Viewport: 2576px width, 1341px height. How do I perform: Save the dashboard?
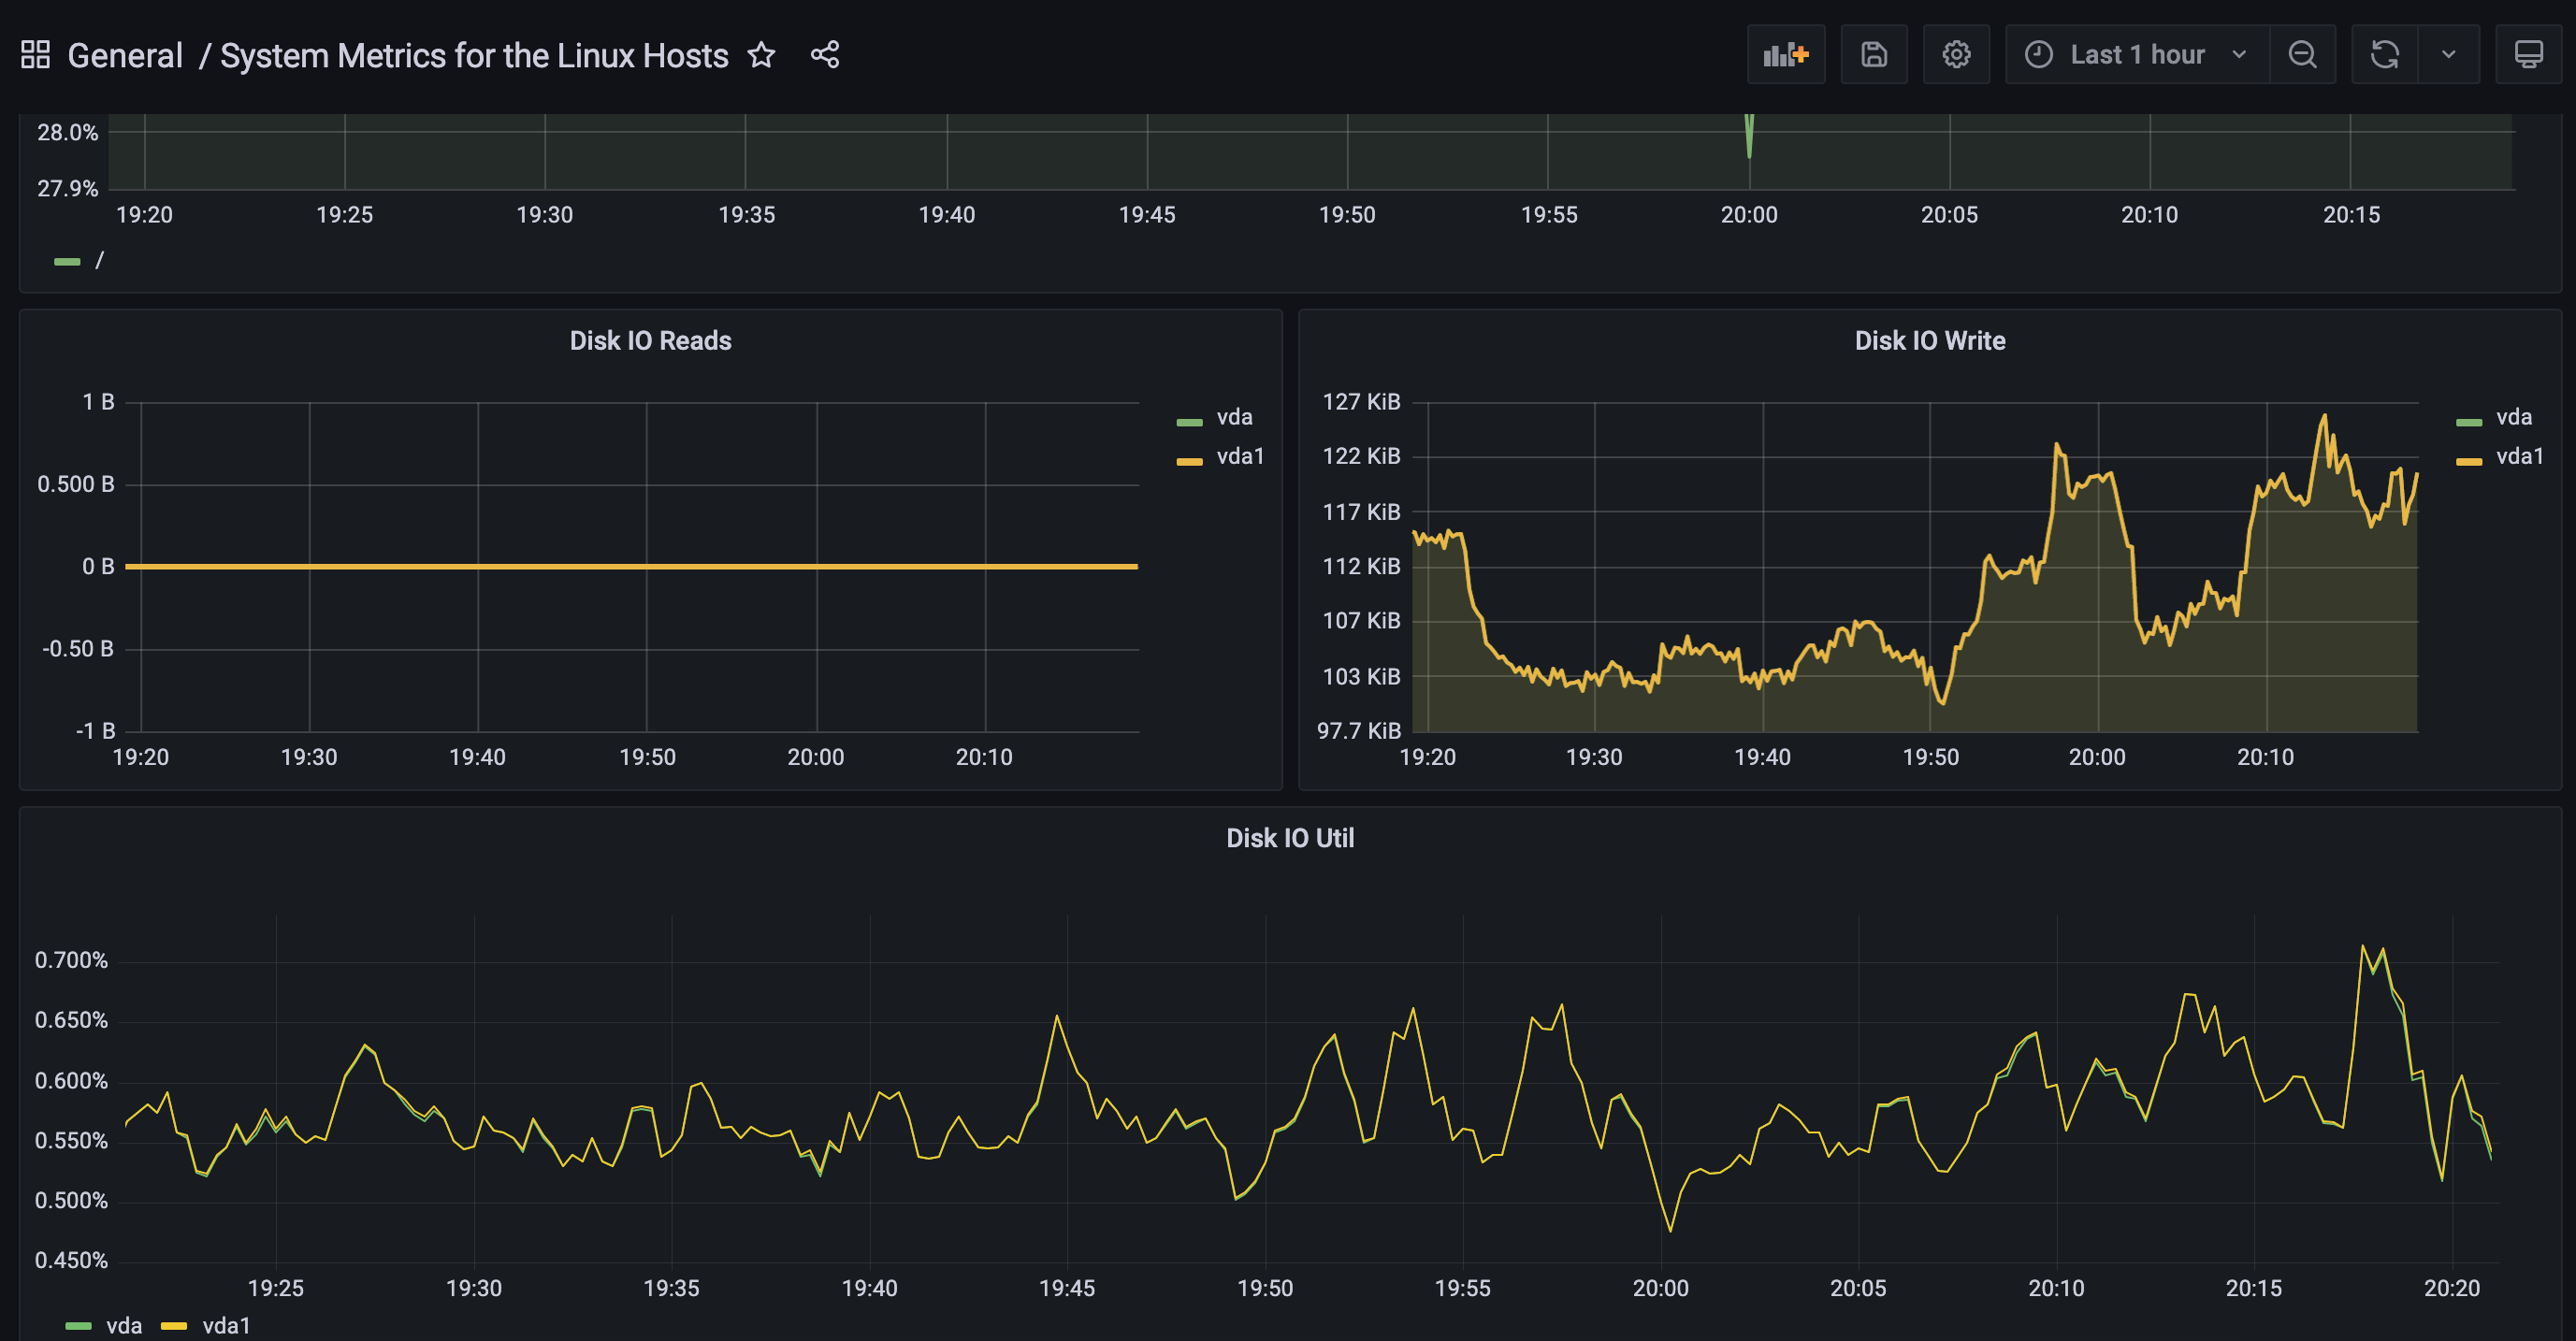pyautogui.click(x=1874, y=54)
